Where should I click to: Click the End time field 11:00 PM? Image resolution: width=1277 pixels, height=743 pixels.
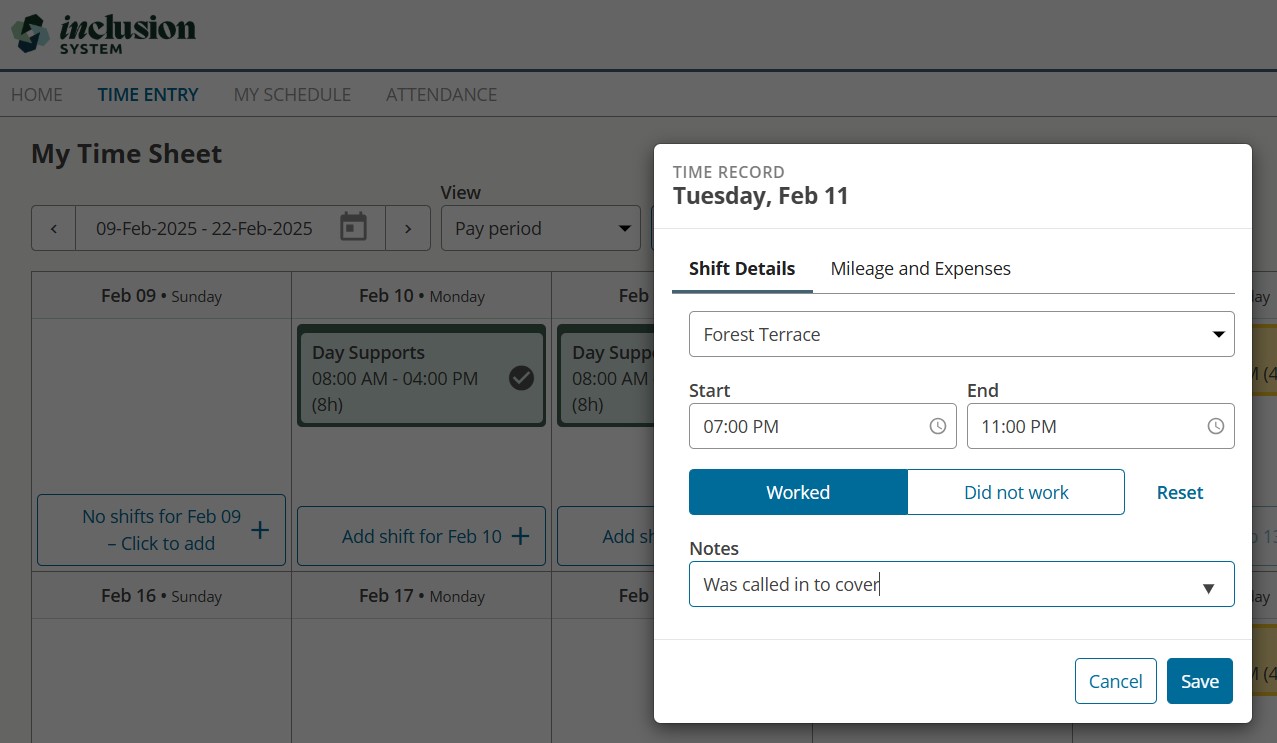click(x=1101, y=426)
